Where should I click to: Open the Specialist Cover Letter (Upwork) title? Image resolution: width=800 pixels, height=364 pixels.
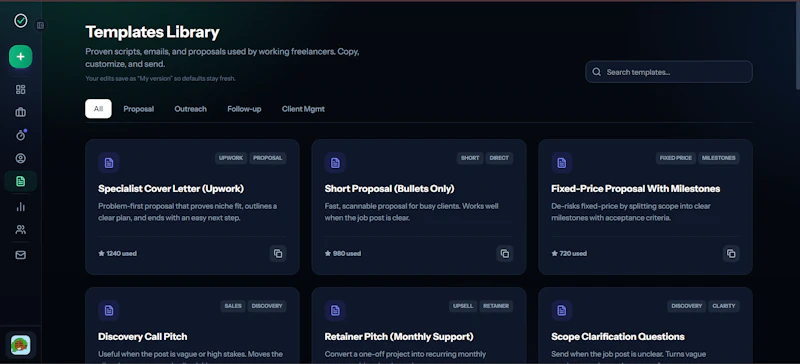[x=171, y=188]
